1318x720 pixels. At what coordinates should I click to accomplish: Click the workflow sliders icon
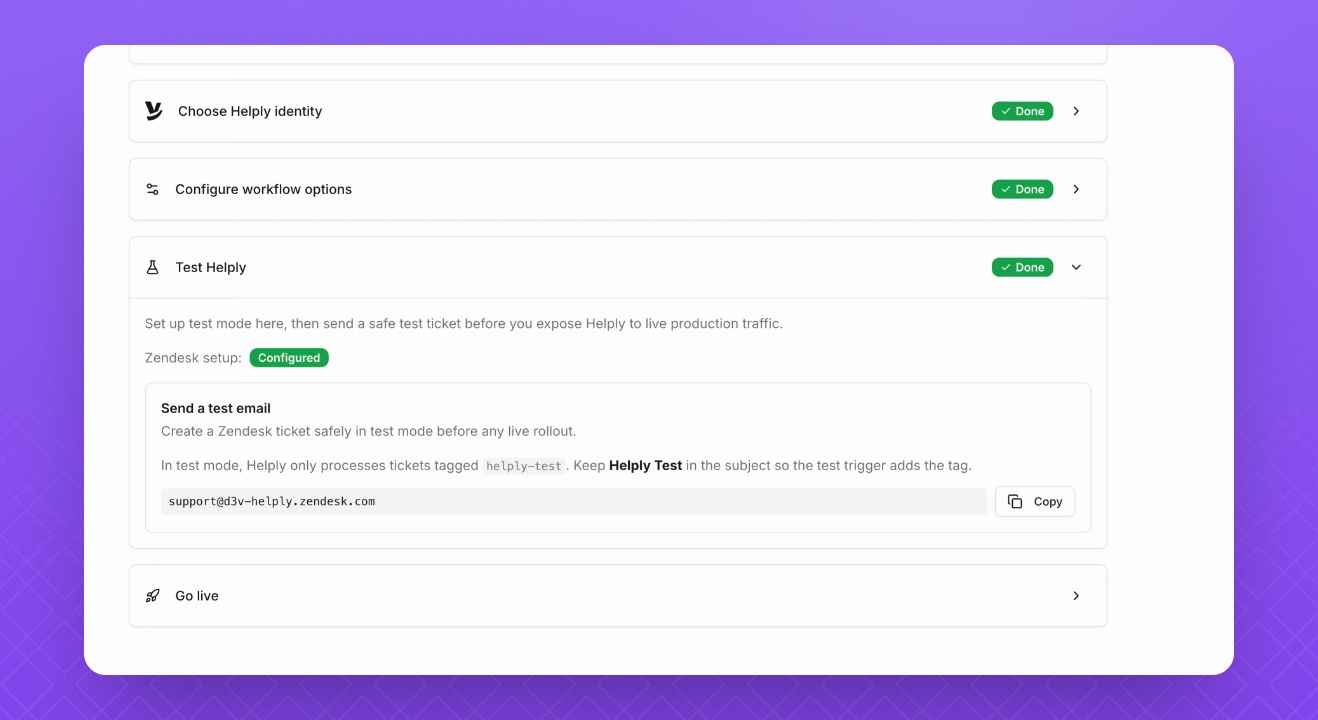(x=153, y=189)
